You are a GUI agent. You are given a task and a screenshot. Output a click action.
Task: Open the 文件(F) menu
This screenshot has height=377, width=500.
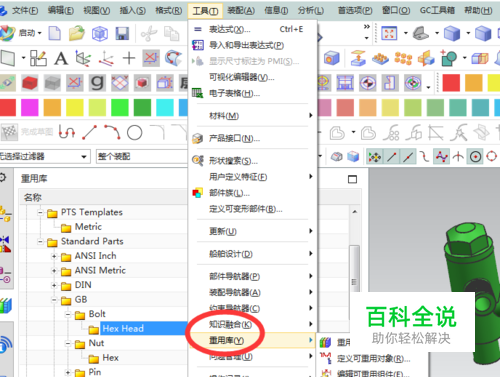coord(25,11)
